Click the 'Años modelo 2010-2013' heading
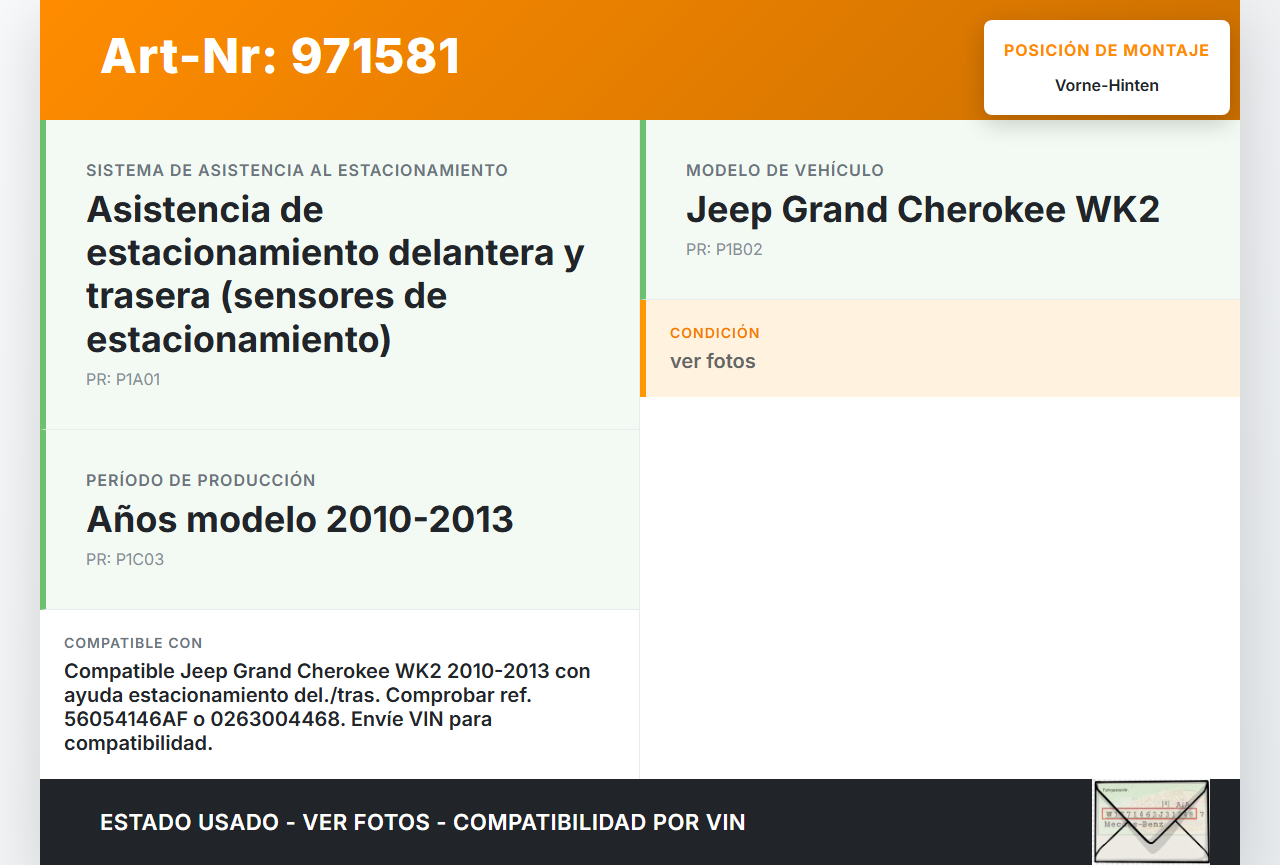 point(300,520)
